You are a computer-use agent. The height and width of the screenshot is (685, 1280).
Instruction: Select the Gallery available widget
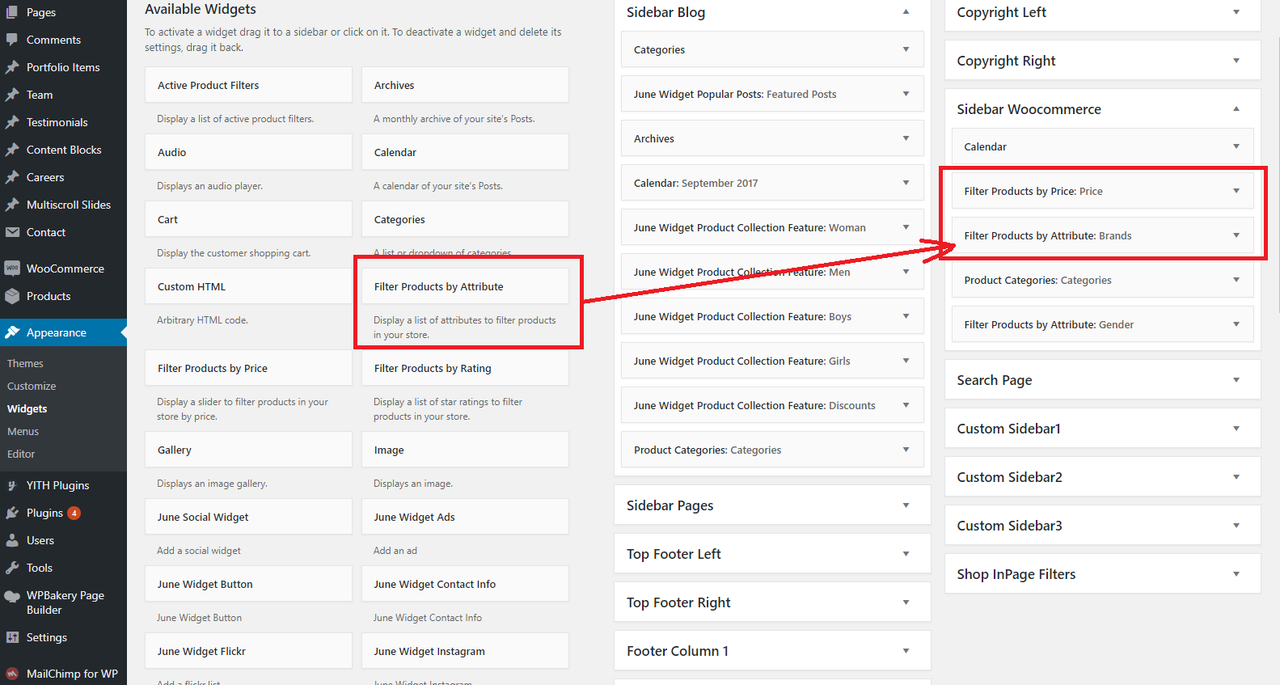(x=248, y=450)
